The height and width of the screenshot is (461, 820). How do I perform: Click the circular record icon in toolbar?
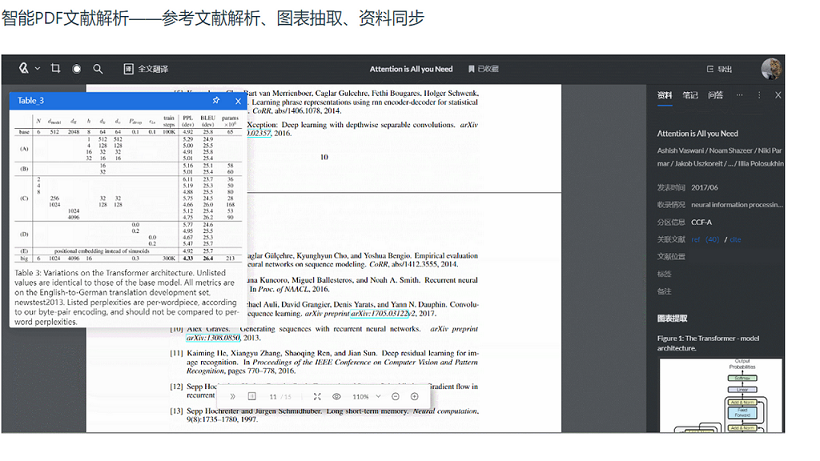(76, 69)
